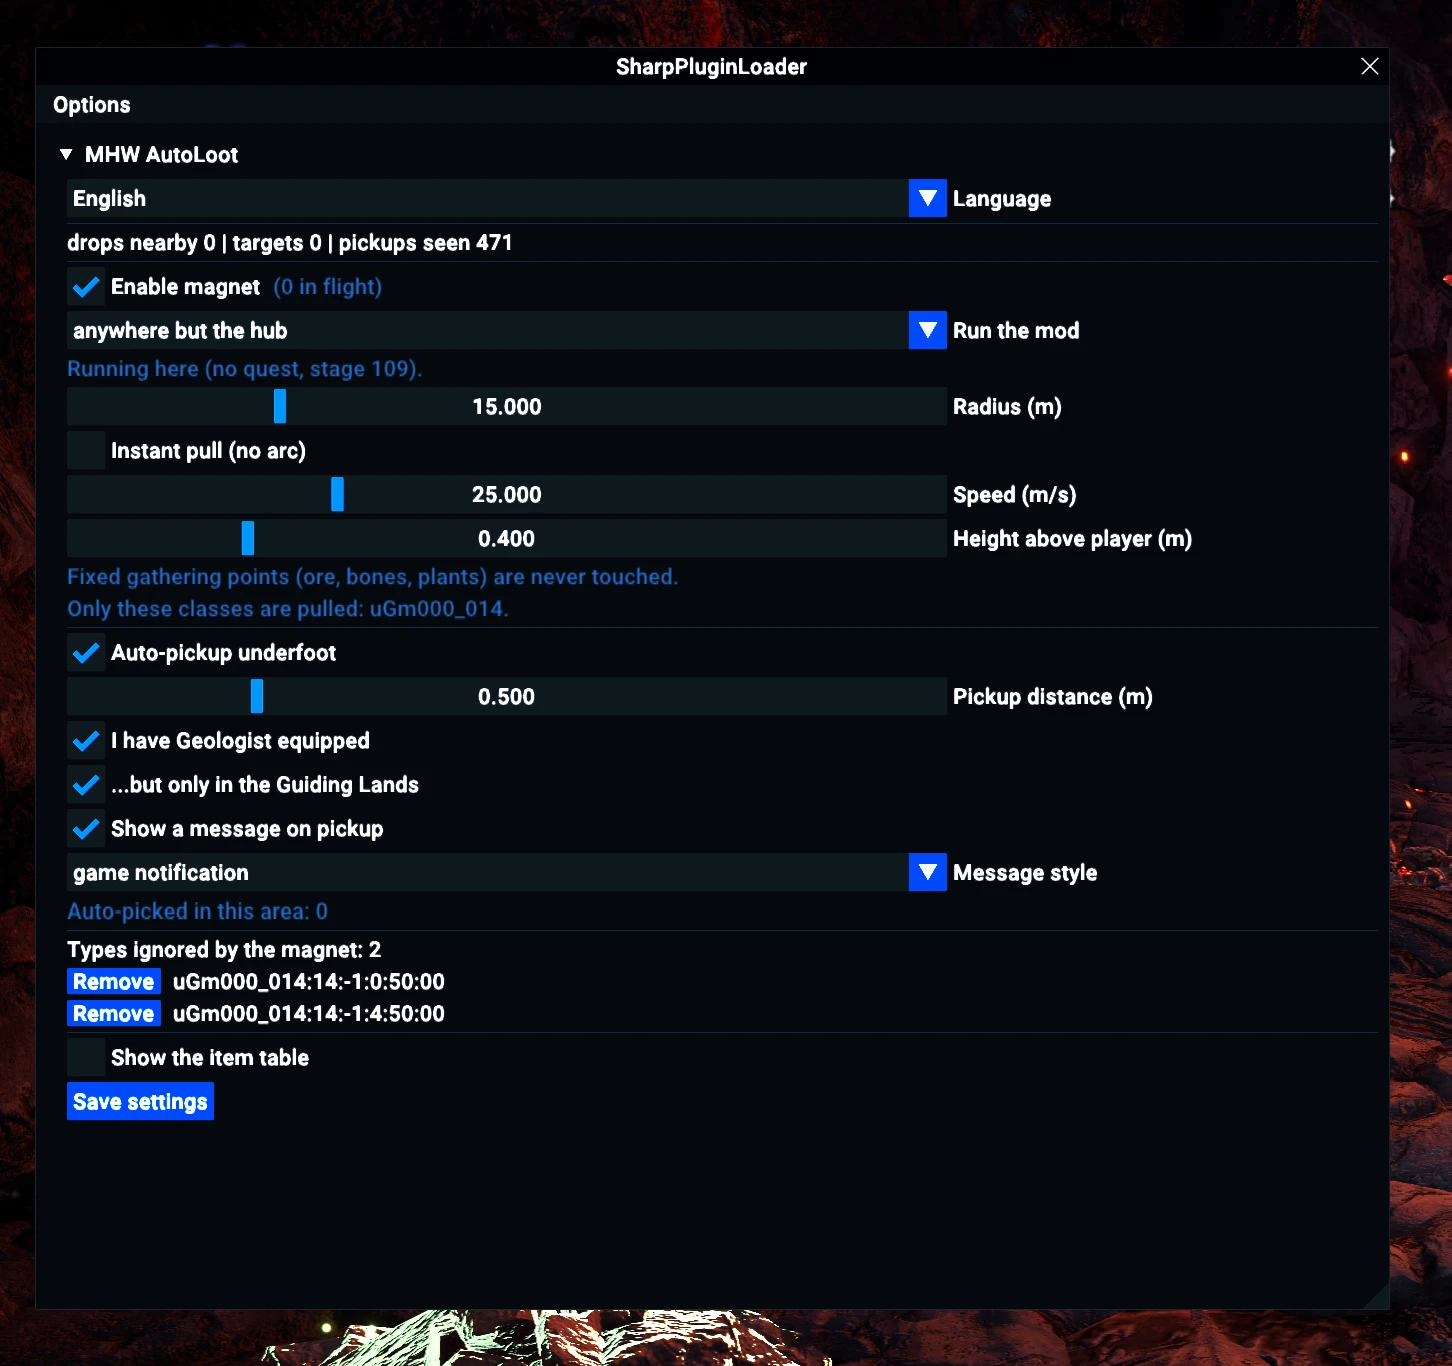Click the 'Language' label
This screenshot has height=1366, width=1452.
click(x=1002, y=199)
